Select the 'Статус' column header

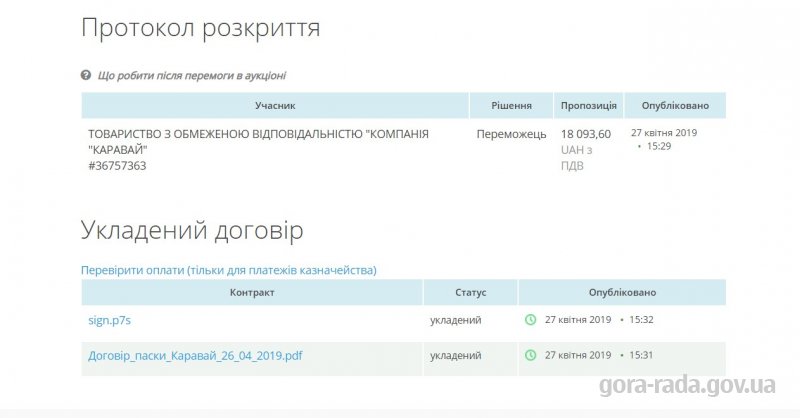(x=470, y=292)
